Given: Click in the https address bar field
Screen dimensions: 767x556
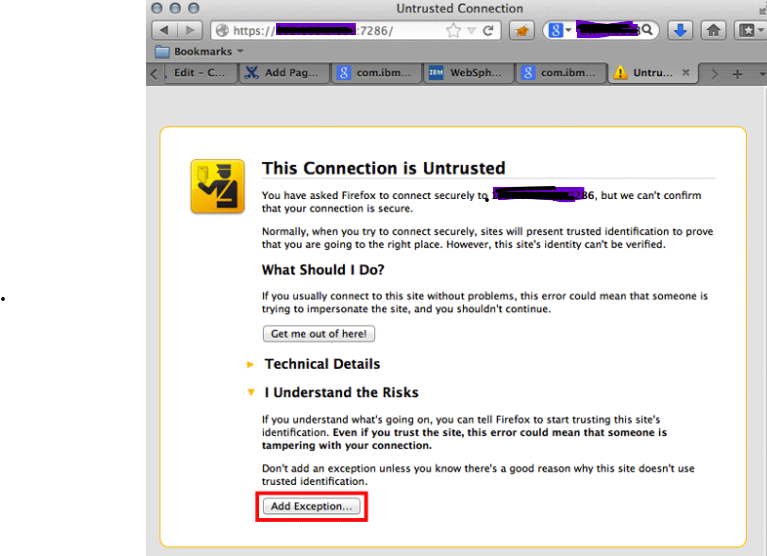Looking at the screenshot, I should pyautogui.click(x=356, y=30).
